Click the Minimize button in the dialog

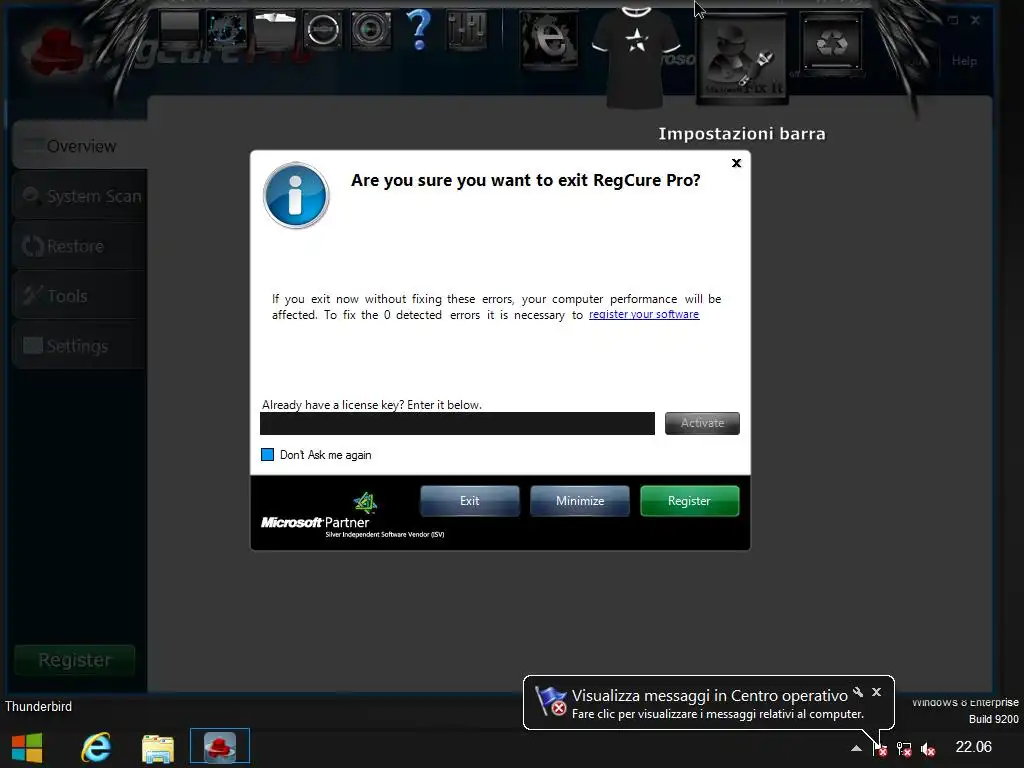(x=580, y=501)
